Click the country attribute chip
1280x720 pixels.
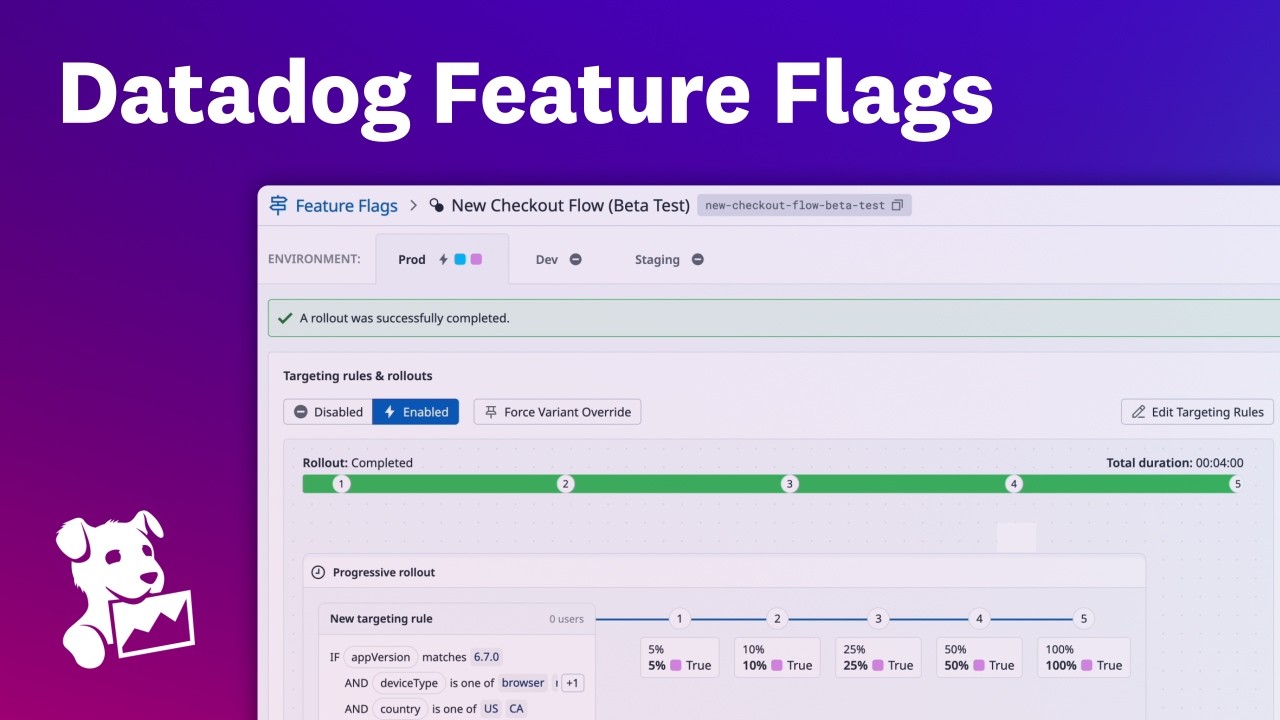(400, 709)
